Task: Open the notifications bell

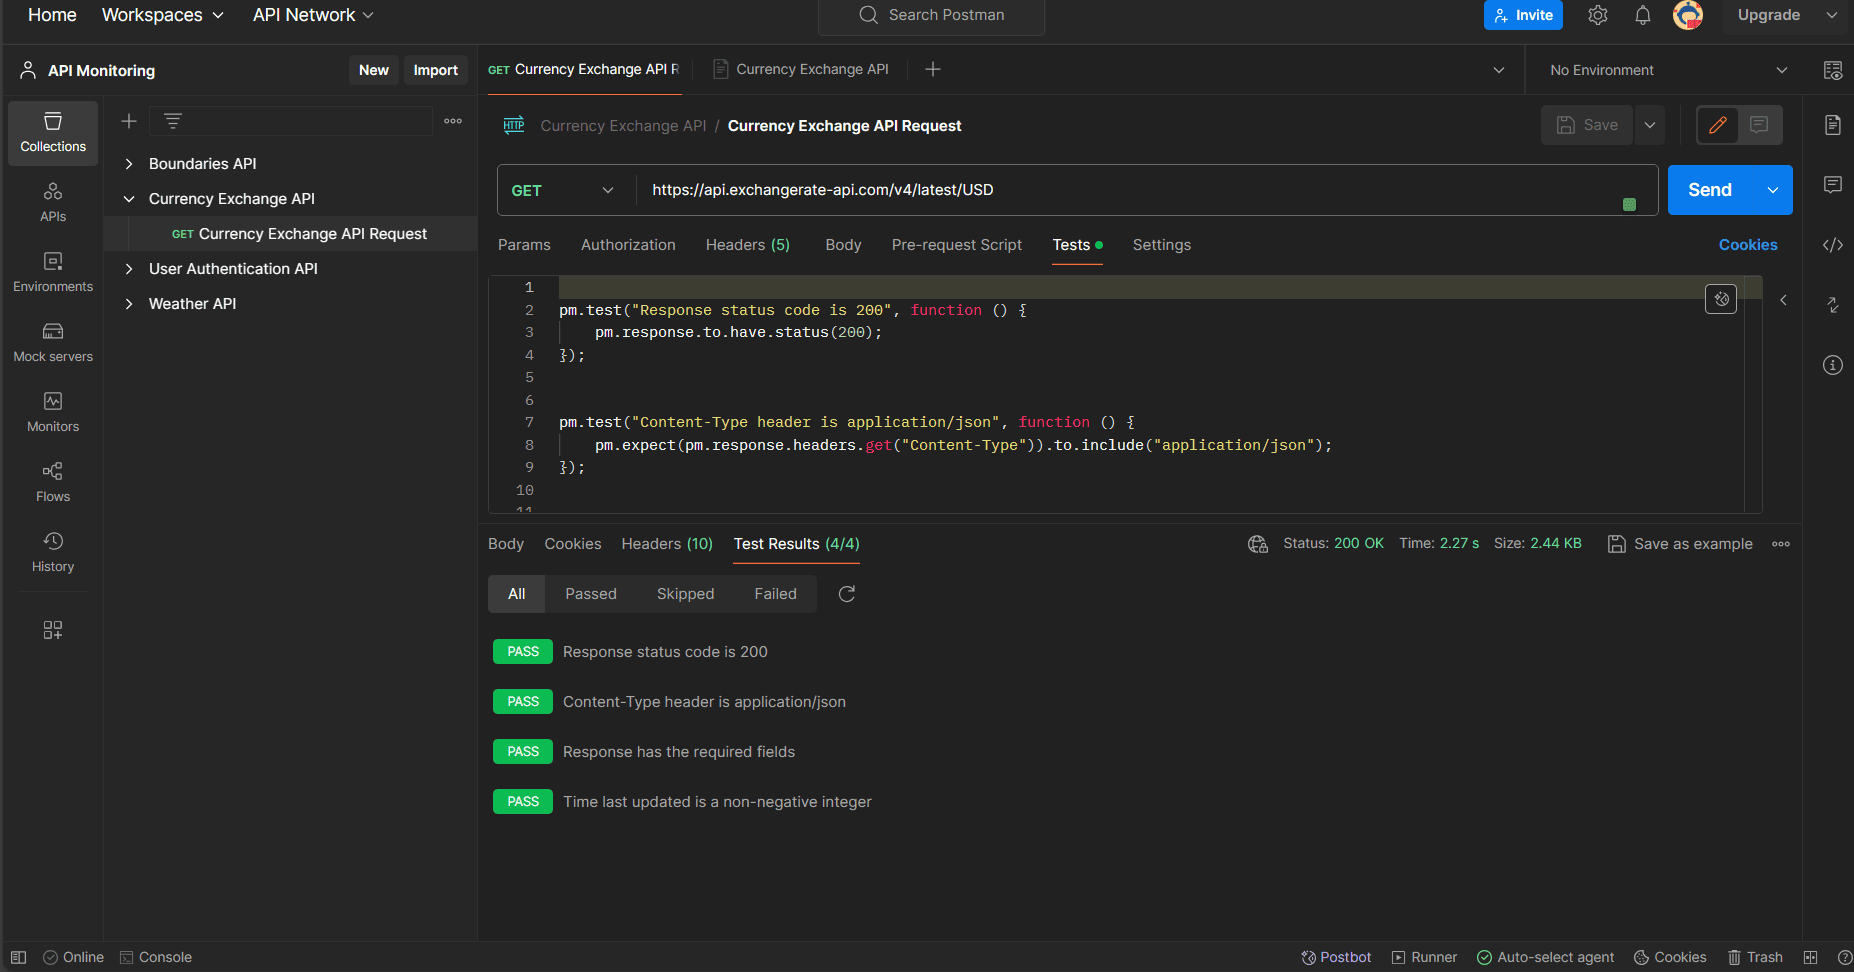Action: click(x=1643, y=15)
